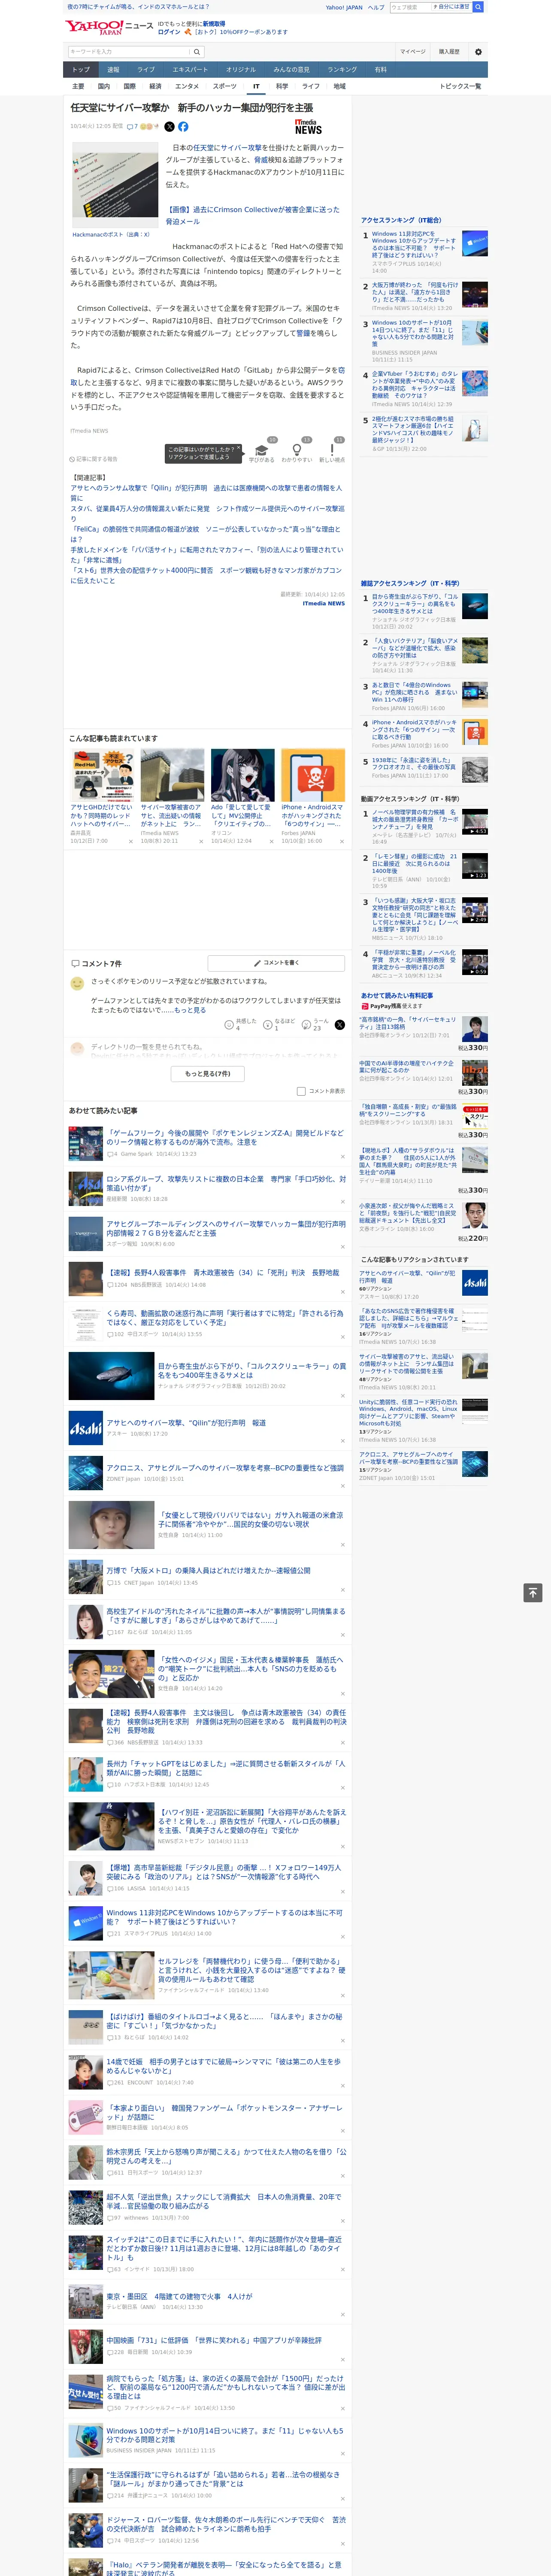
Task: Go to the みんなの意見 tab
Action: [291, 70]
